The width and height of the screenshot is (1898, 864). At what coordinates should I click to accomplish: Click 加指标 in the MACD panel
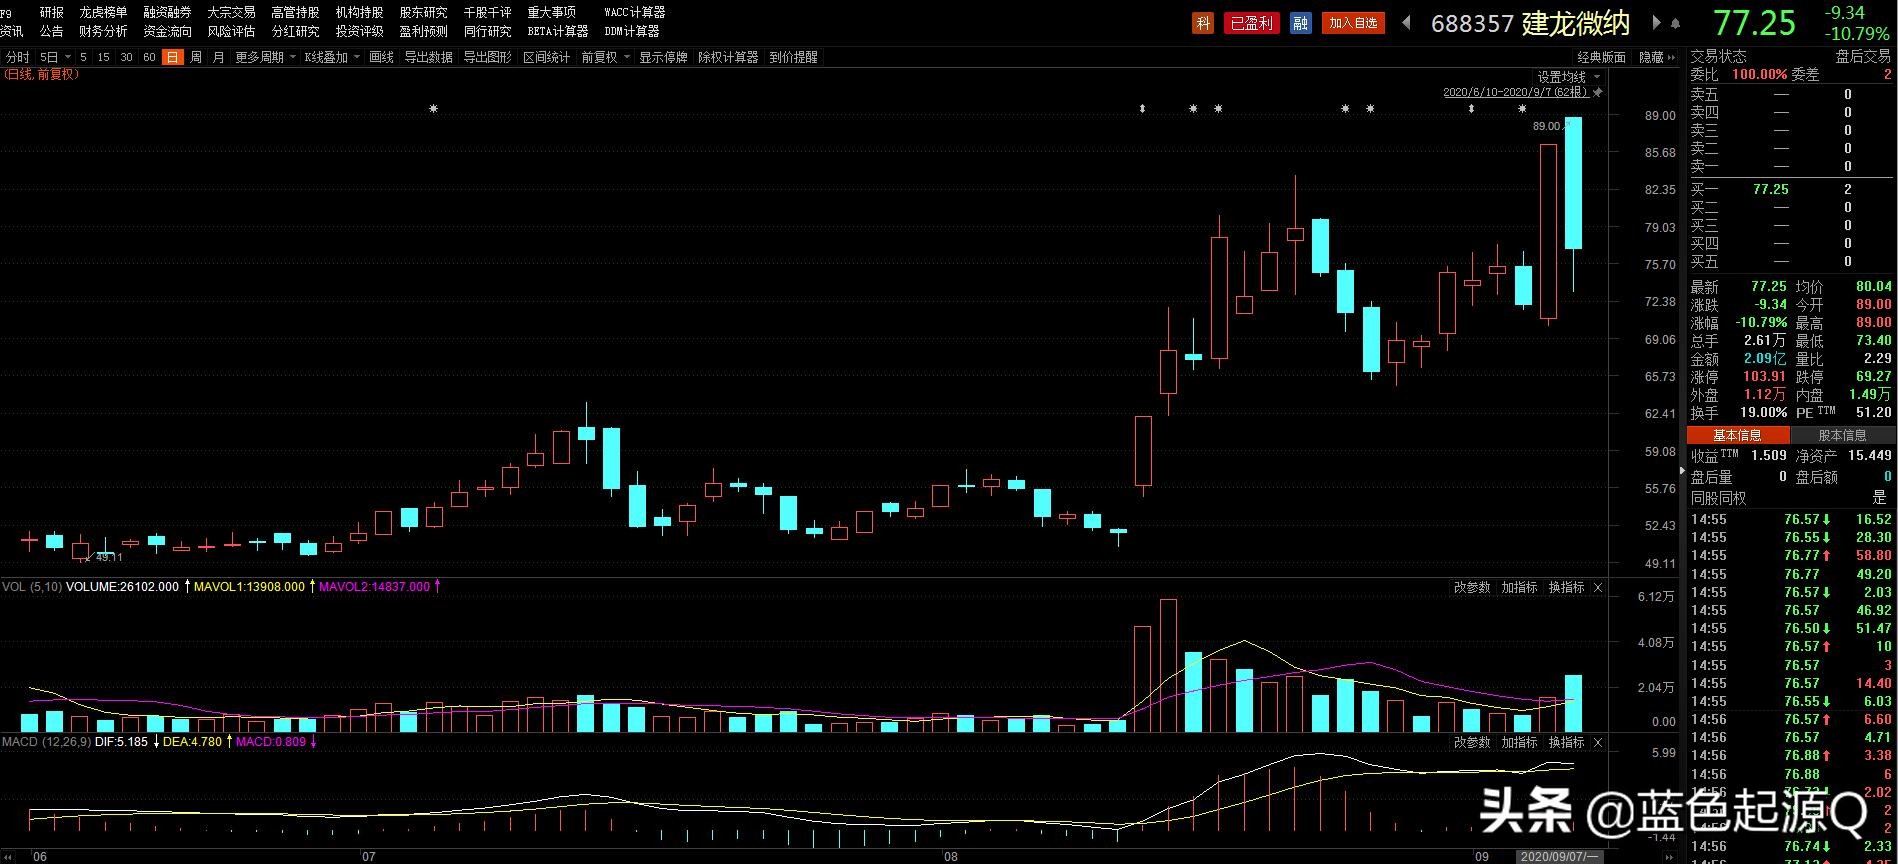[x=1519, y=743]
